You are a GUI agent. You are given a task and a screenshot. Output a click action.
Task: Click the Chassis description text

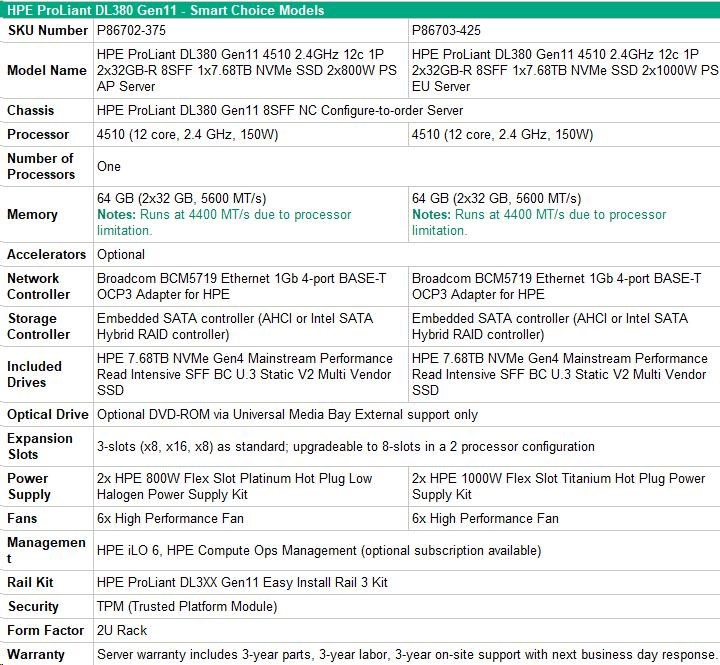(280, 110)
